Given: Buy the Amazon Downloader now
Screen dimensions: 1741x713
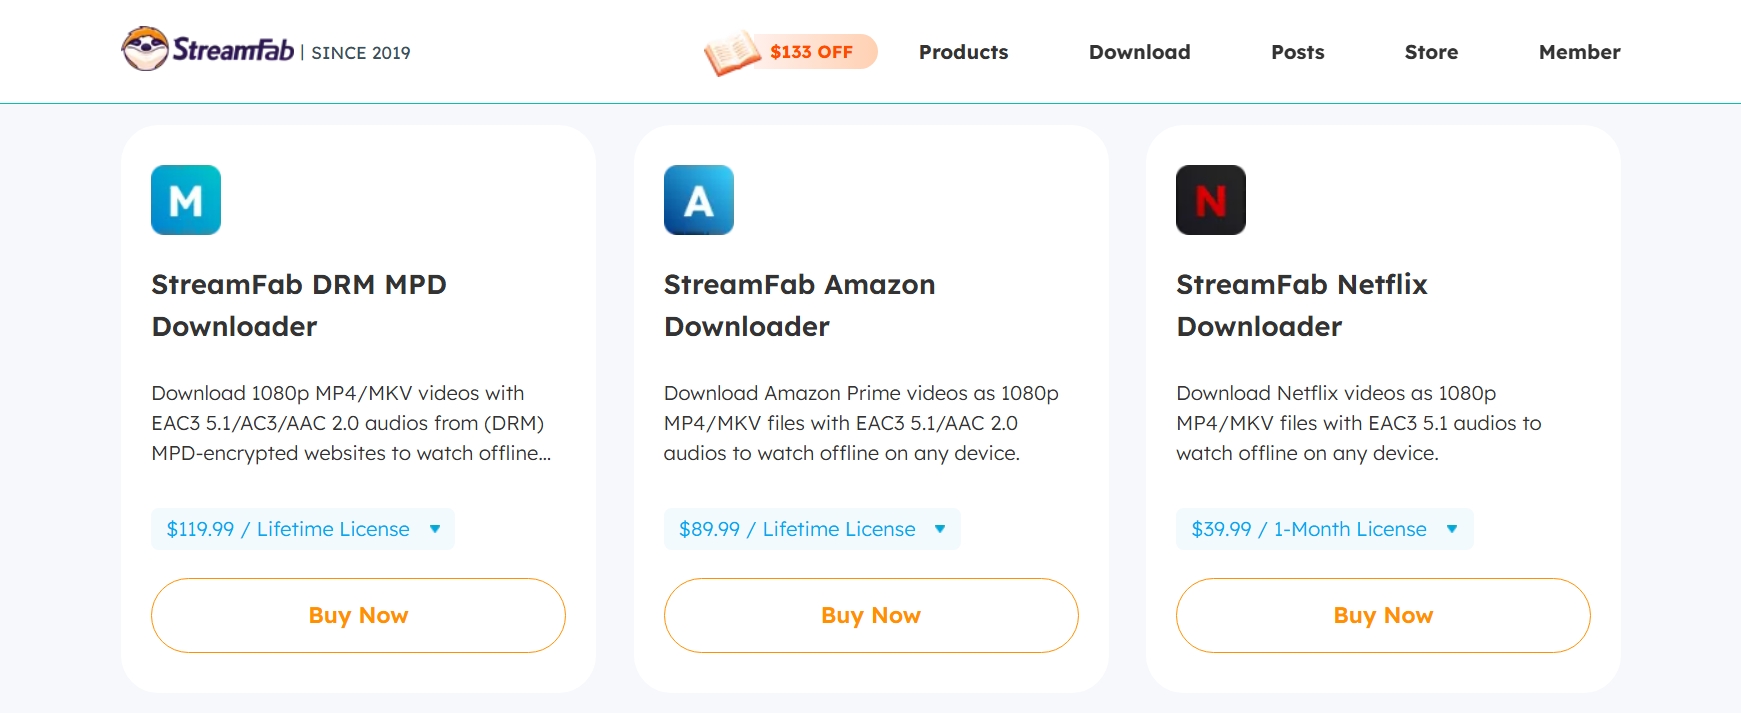Looking at the screenshot, I should point(871,615).
